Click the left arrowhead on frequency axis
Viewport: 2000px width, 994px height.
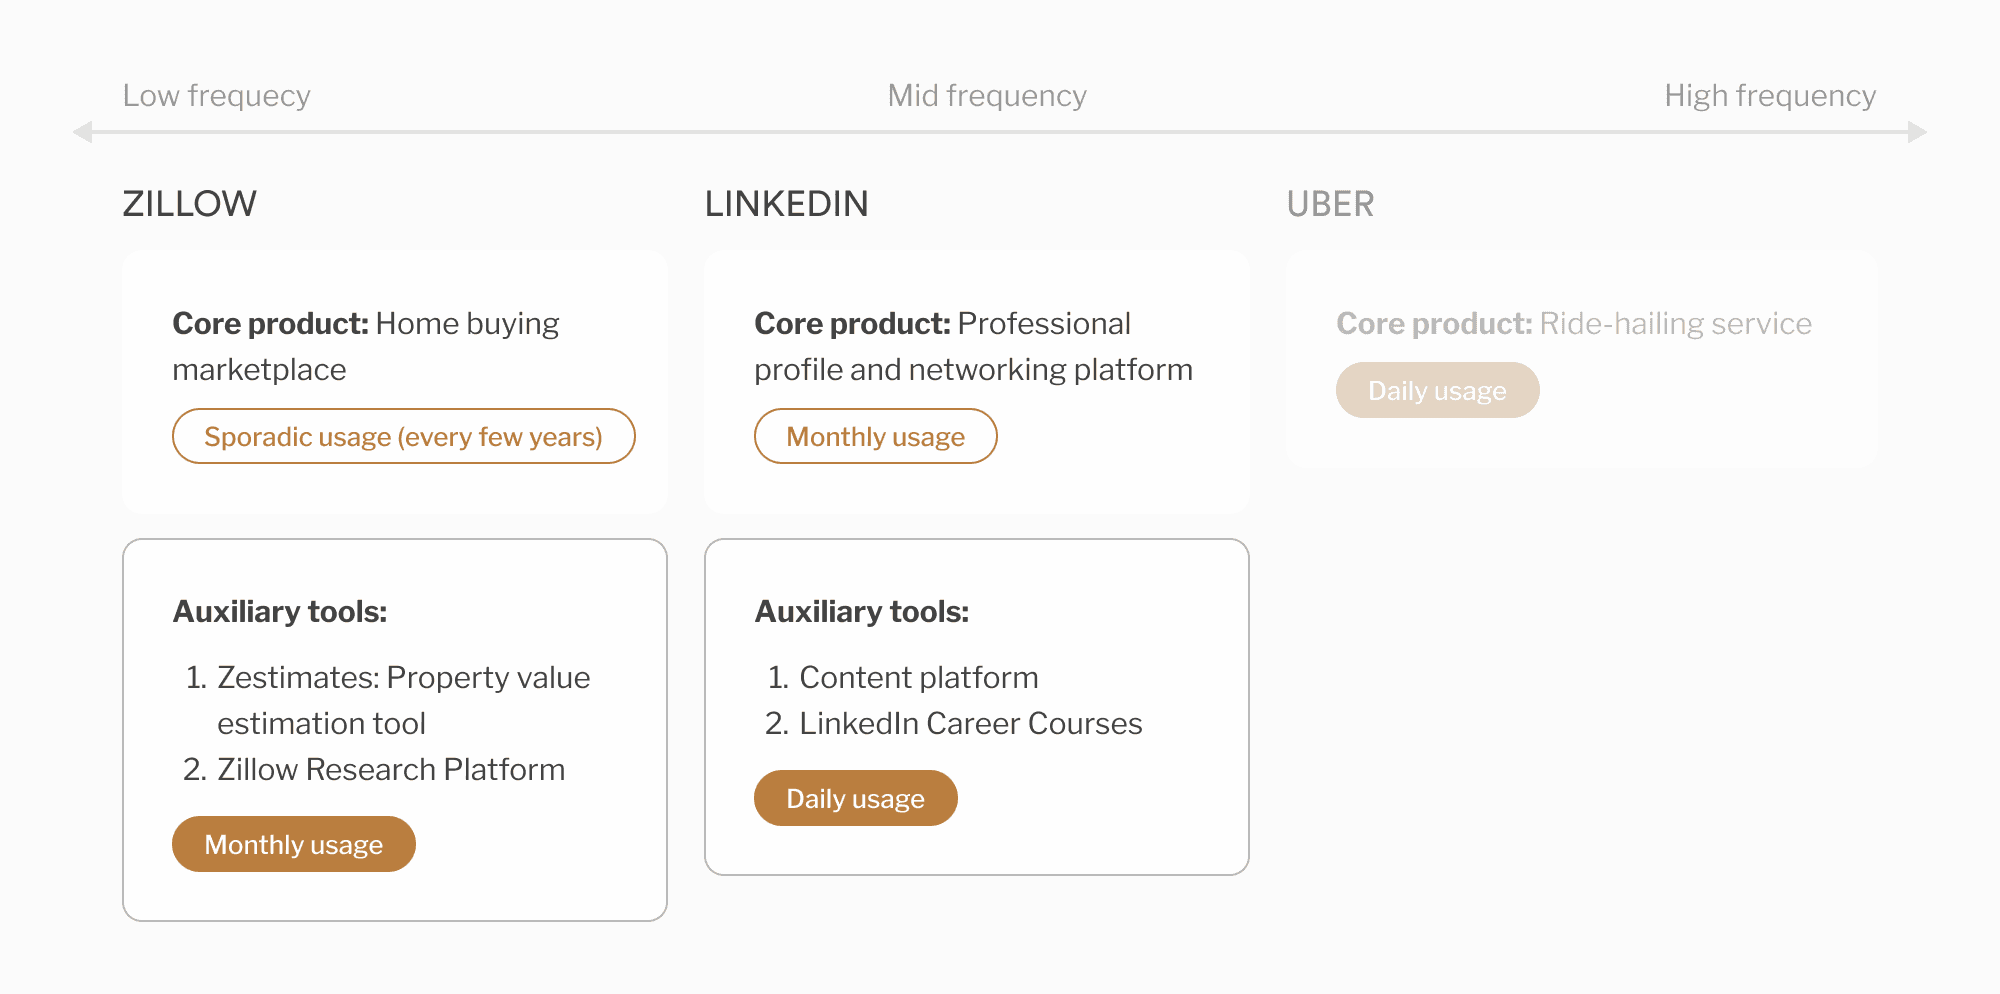click(83, 132)
